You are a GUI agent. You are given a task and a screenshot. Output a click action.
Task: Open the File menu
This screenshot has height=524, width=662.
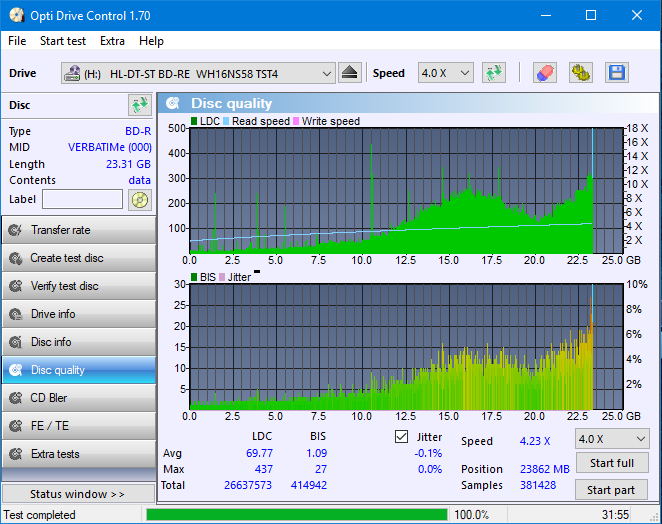click(x=17, y=41)
